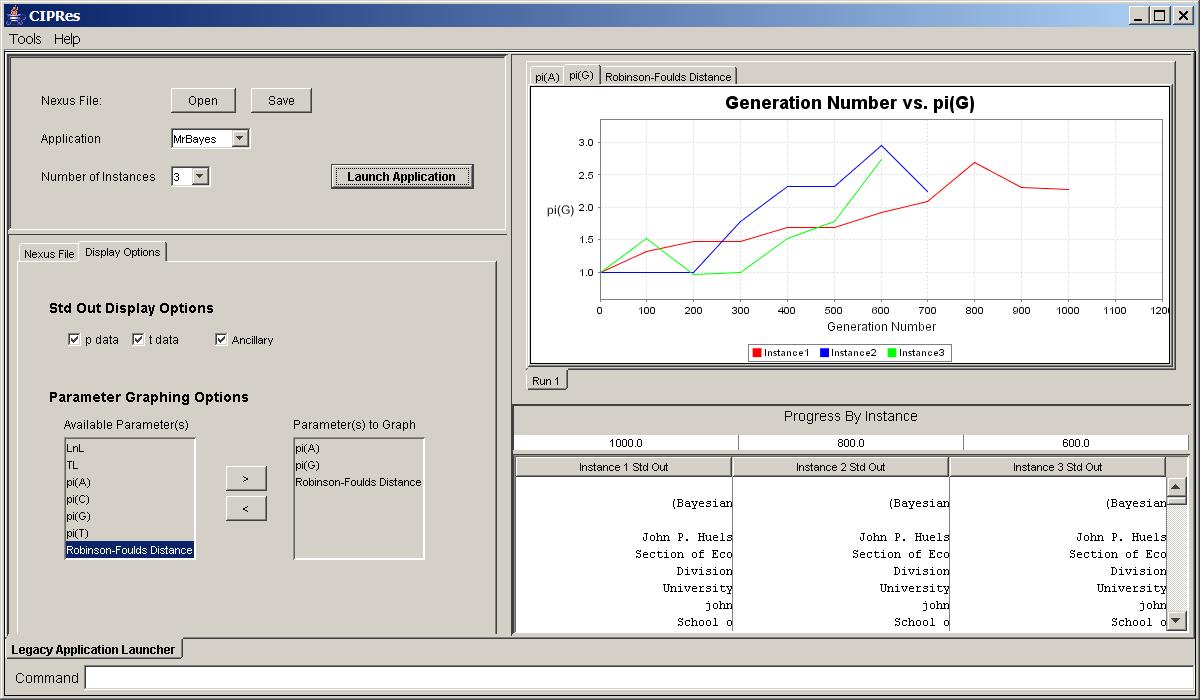Switch to the pi(G) graph tab
This screenshot has width=1200, height=700.
coord(582,75)
